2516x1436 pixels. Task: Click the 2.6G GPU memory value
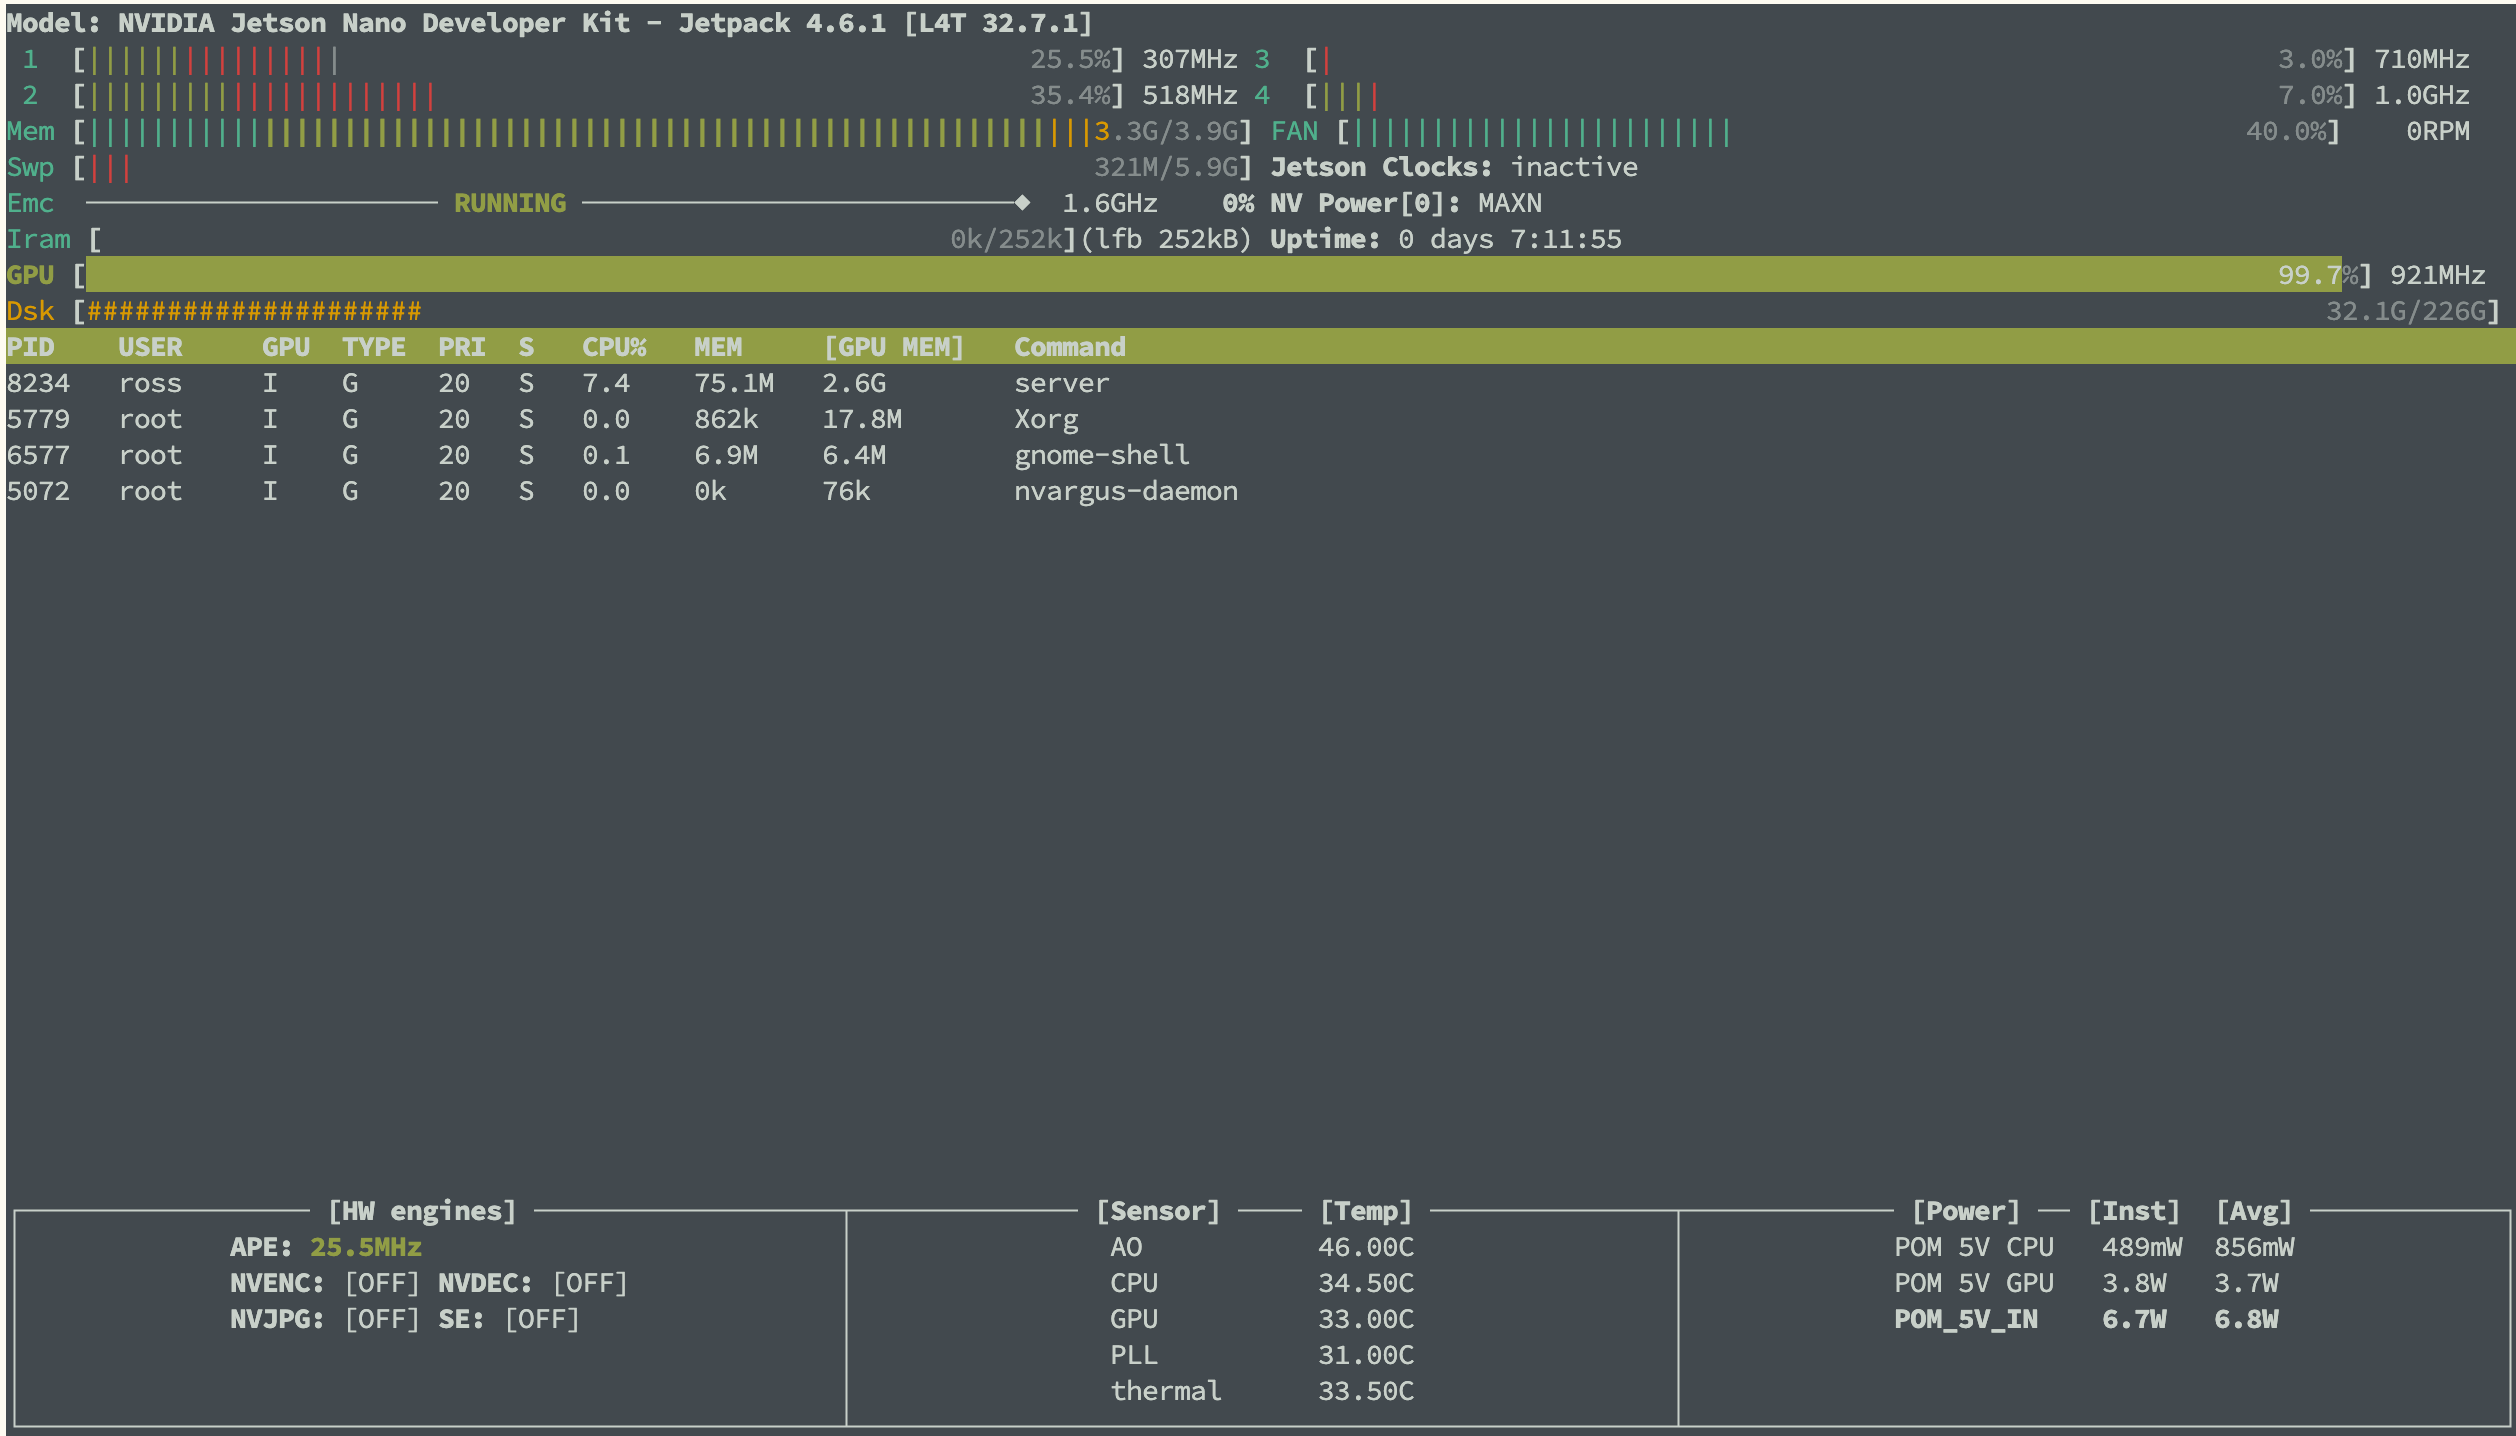[x=854, y=383]
